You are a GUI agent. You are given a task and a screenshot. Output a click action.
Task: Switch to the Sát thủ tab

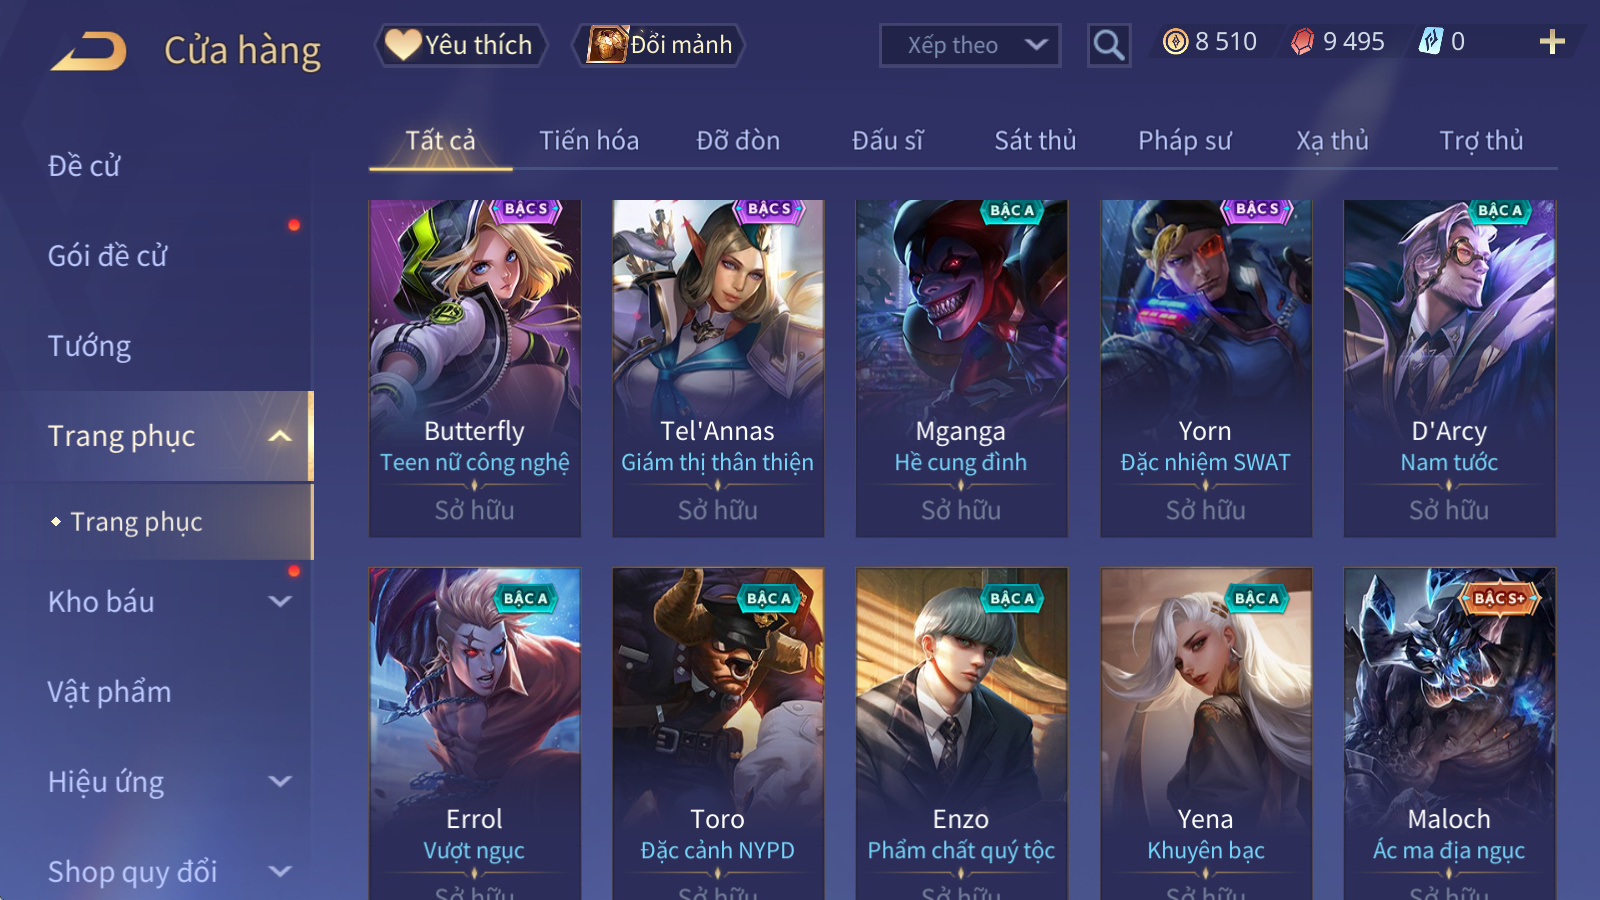tap(1035, 141)
